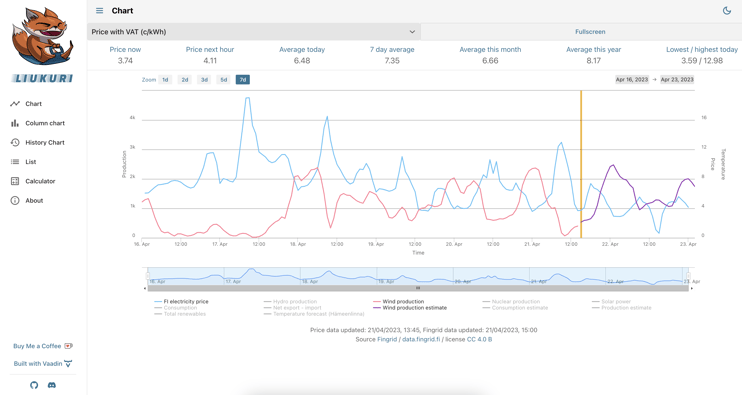Screen dimensions: 742x395
Task: Open the GitHub repository icon
Action: (x=34, y=385)
